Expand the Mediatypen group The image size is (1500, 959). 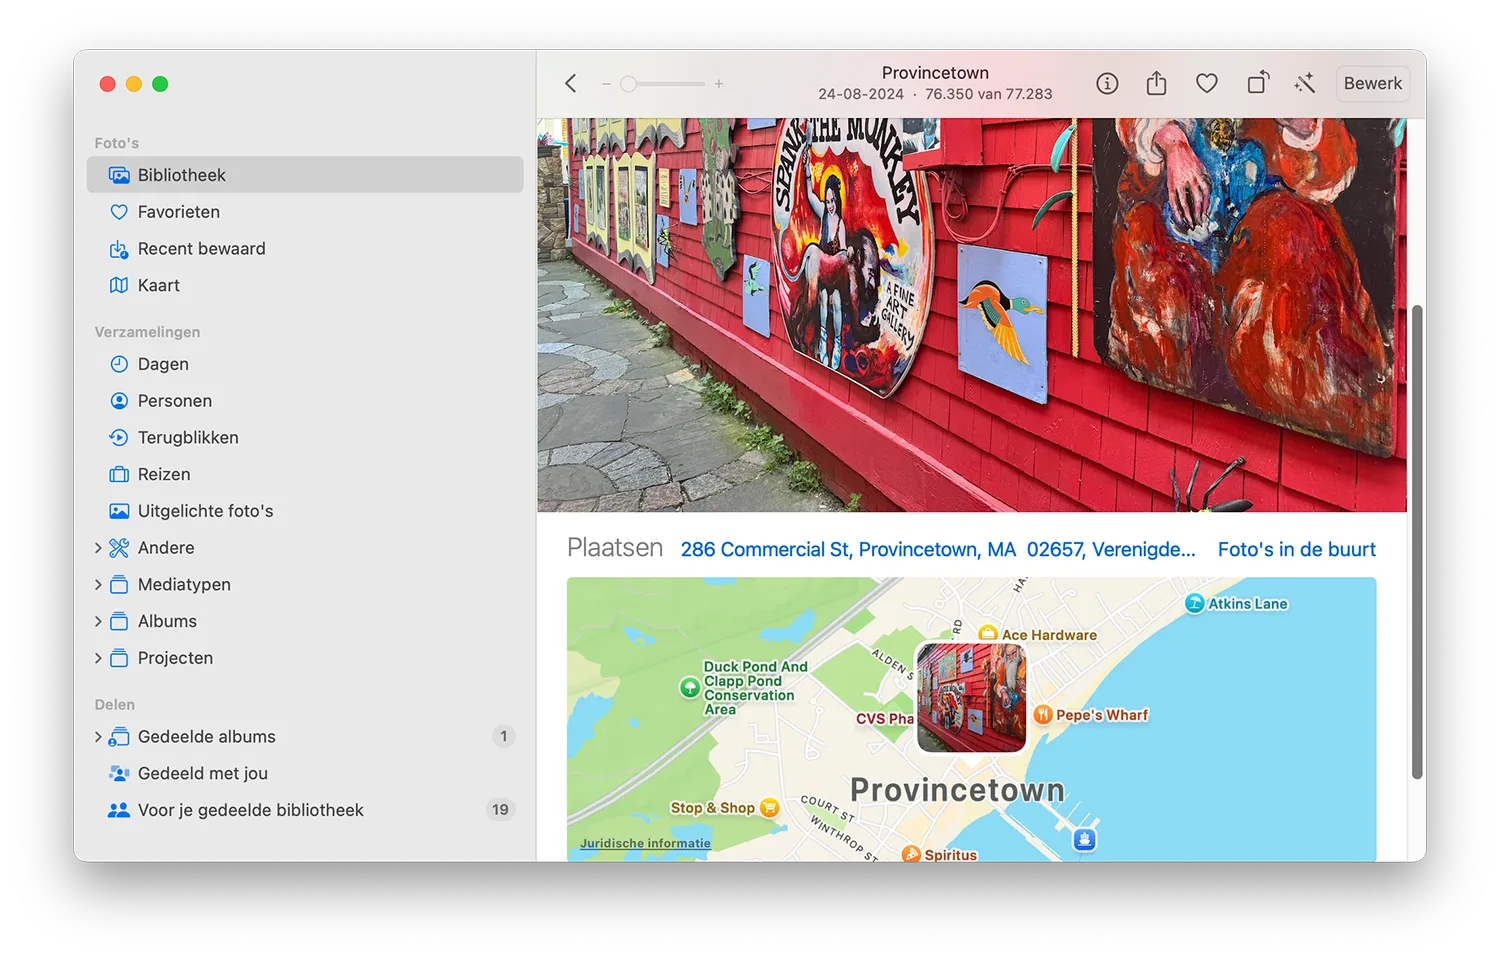click(x=98, y=585)
